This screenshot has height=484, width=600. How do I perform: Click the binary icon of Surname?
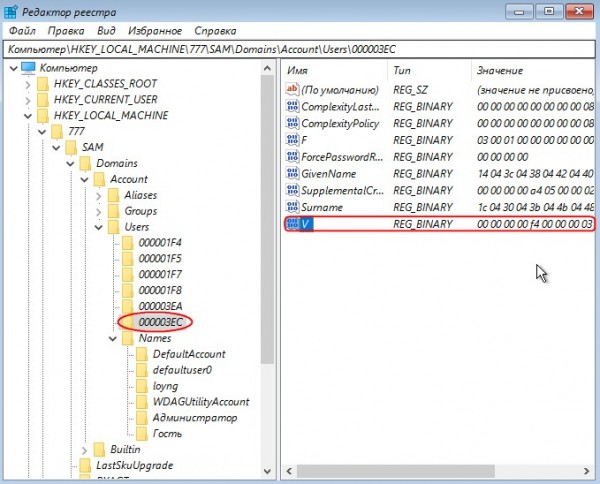pos(292,207)
